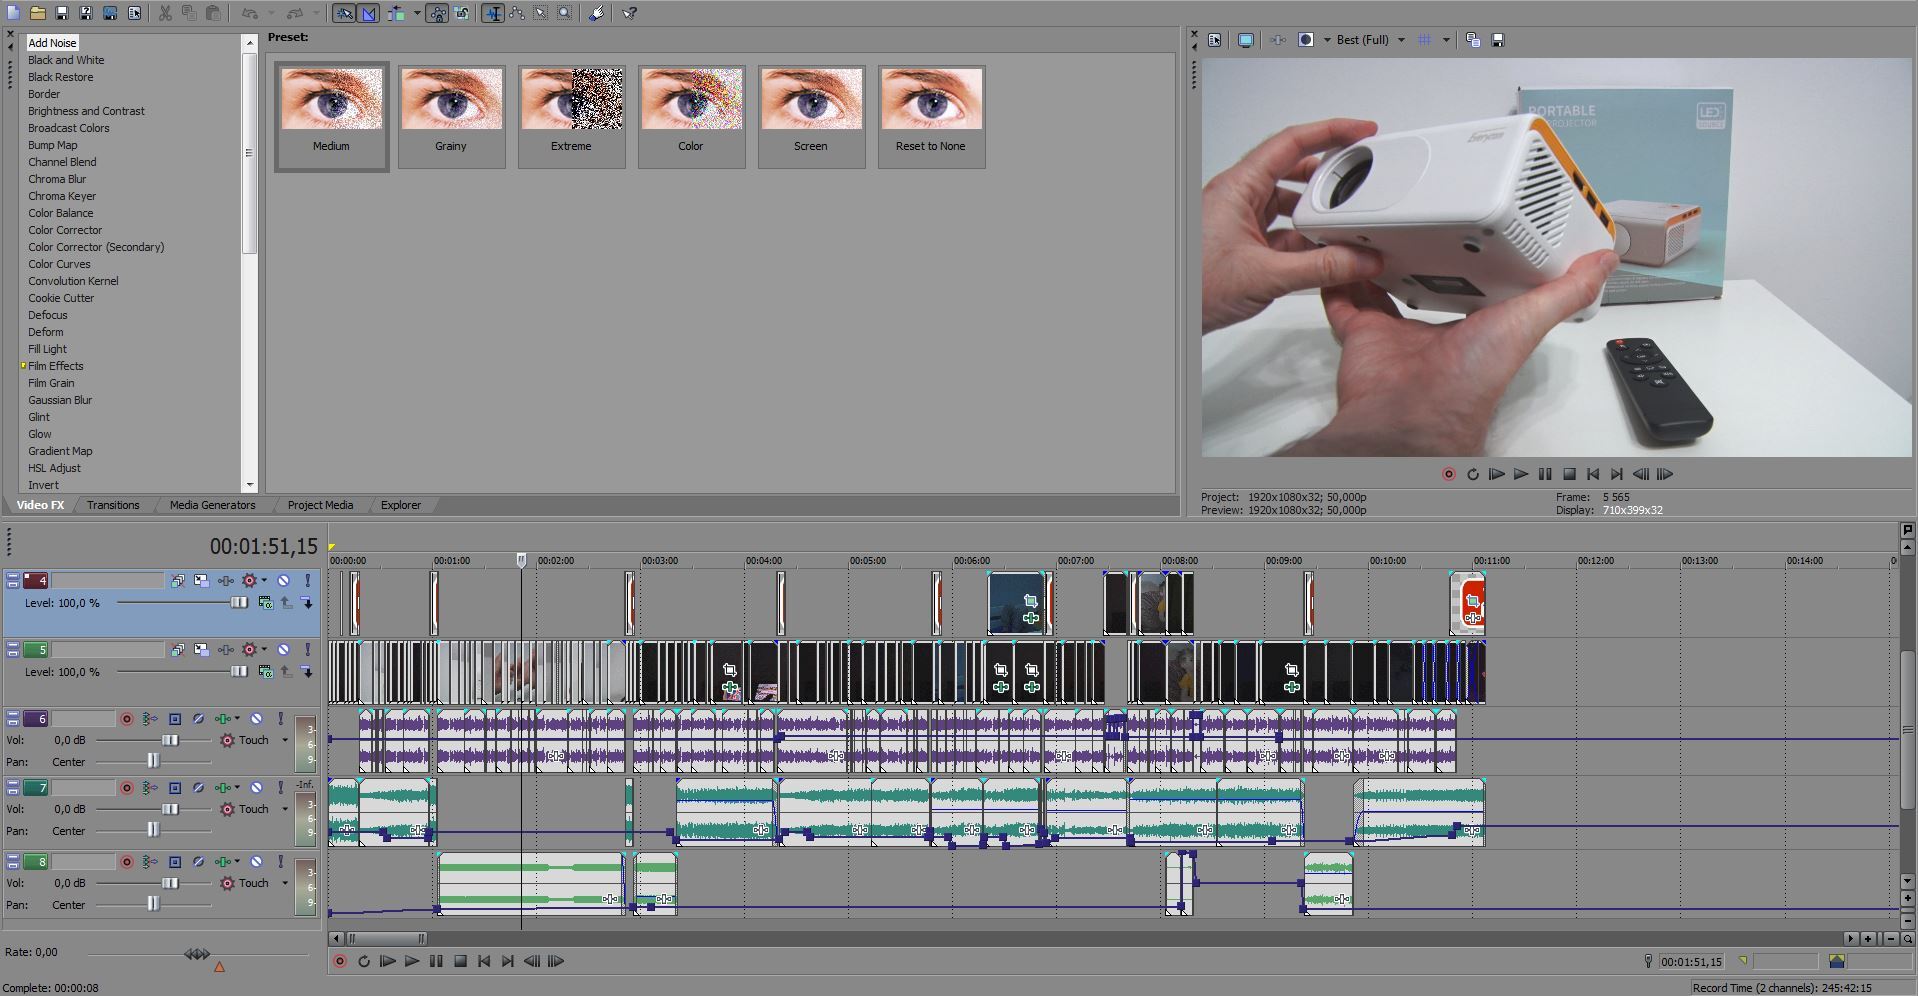The width and height of the screenshot is (1918, 996).
Task: Toggle Auto Ripple button
Action: point(398,13)
